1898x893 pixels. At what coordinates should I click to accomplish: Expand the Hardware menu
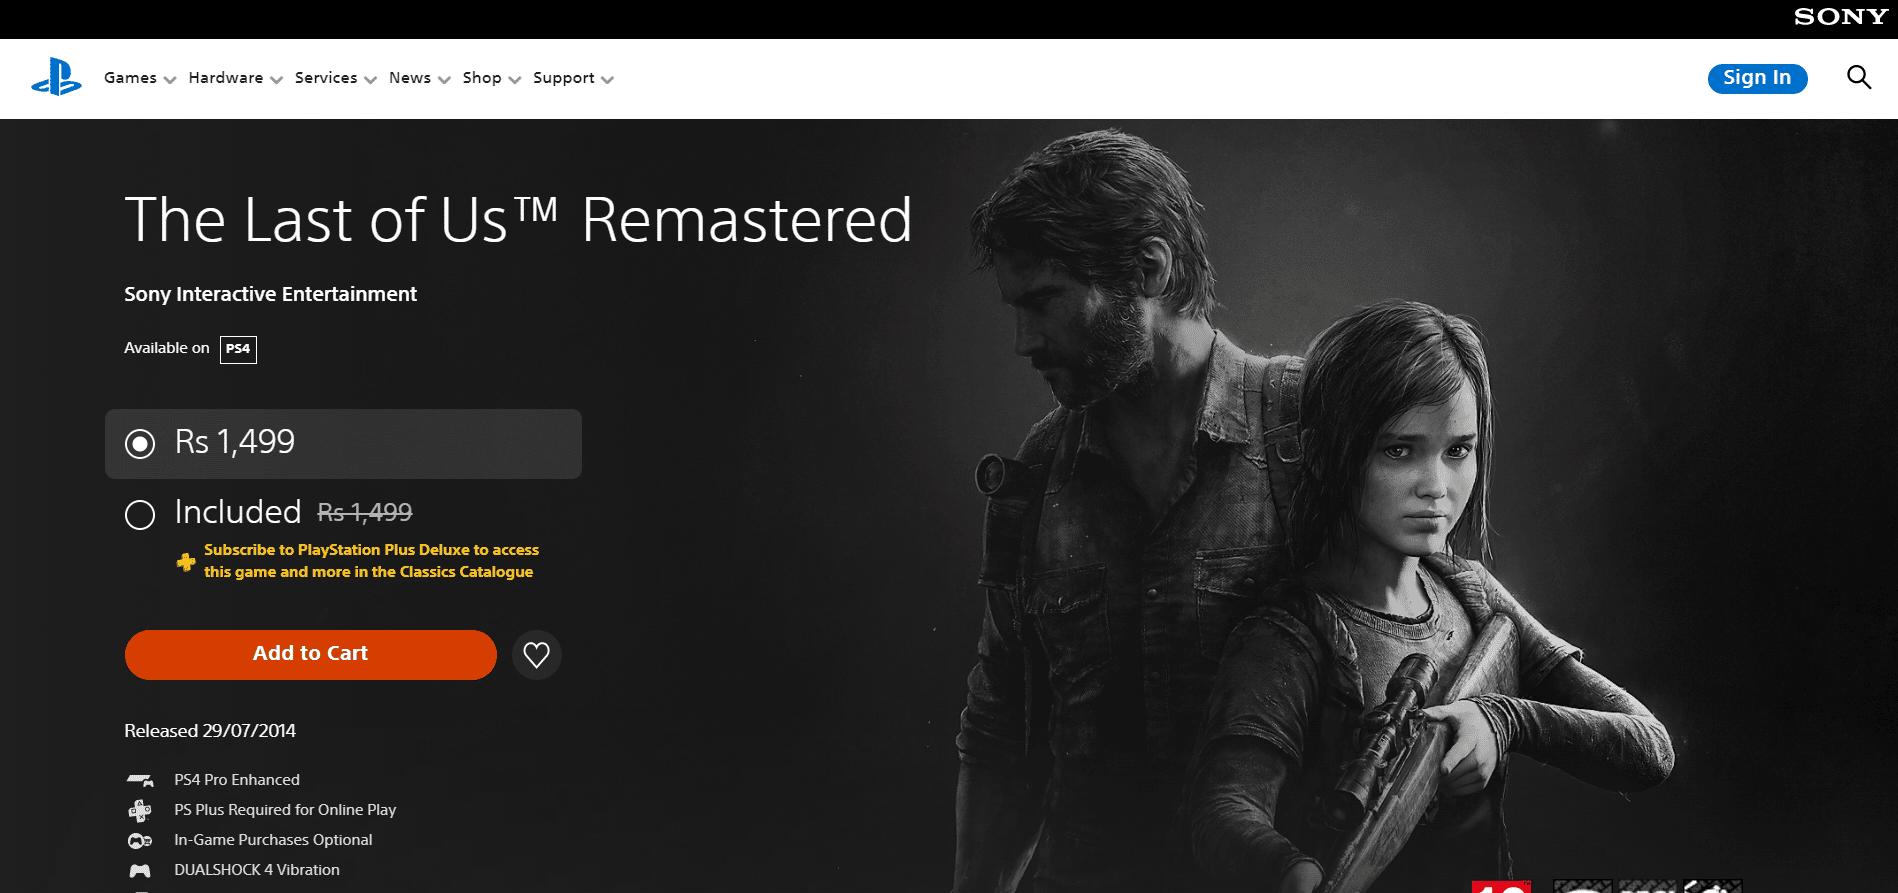pyautogui.click(x=236, y=78)
